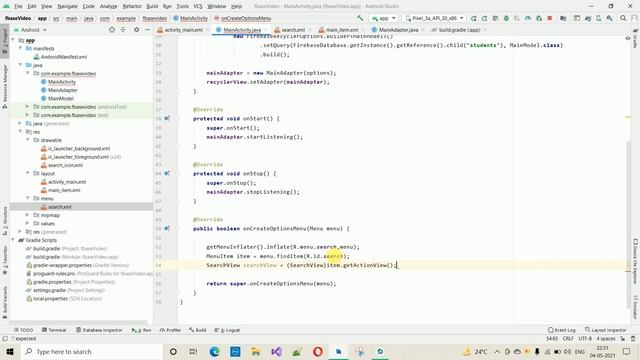This screenshot has height=360, width=640.
Task: Select MainModel class in project tree
Action: pyautogui.click(x=61, y=98)
